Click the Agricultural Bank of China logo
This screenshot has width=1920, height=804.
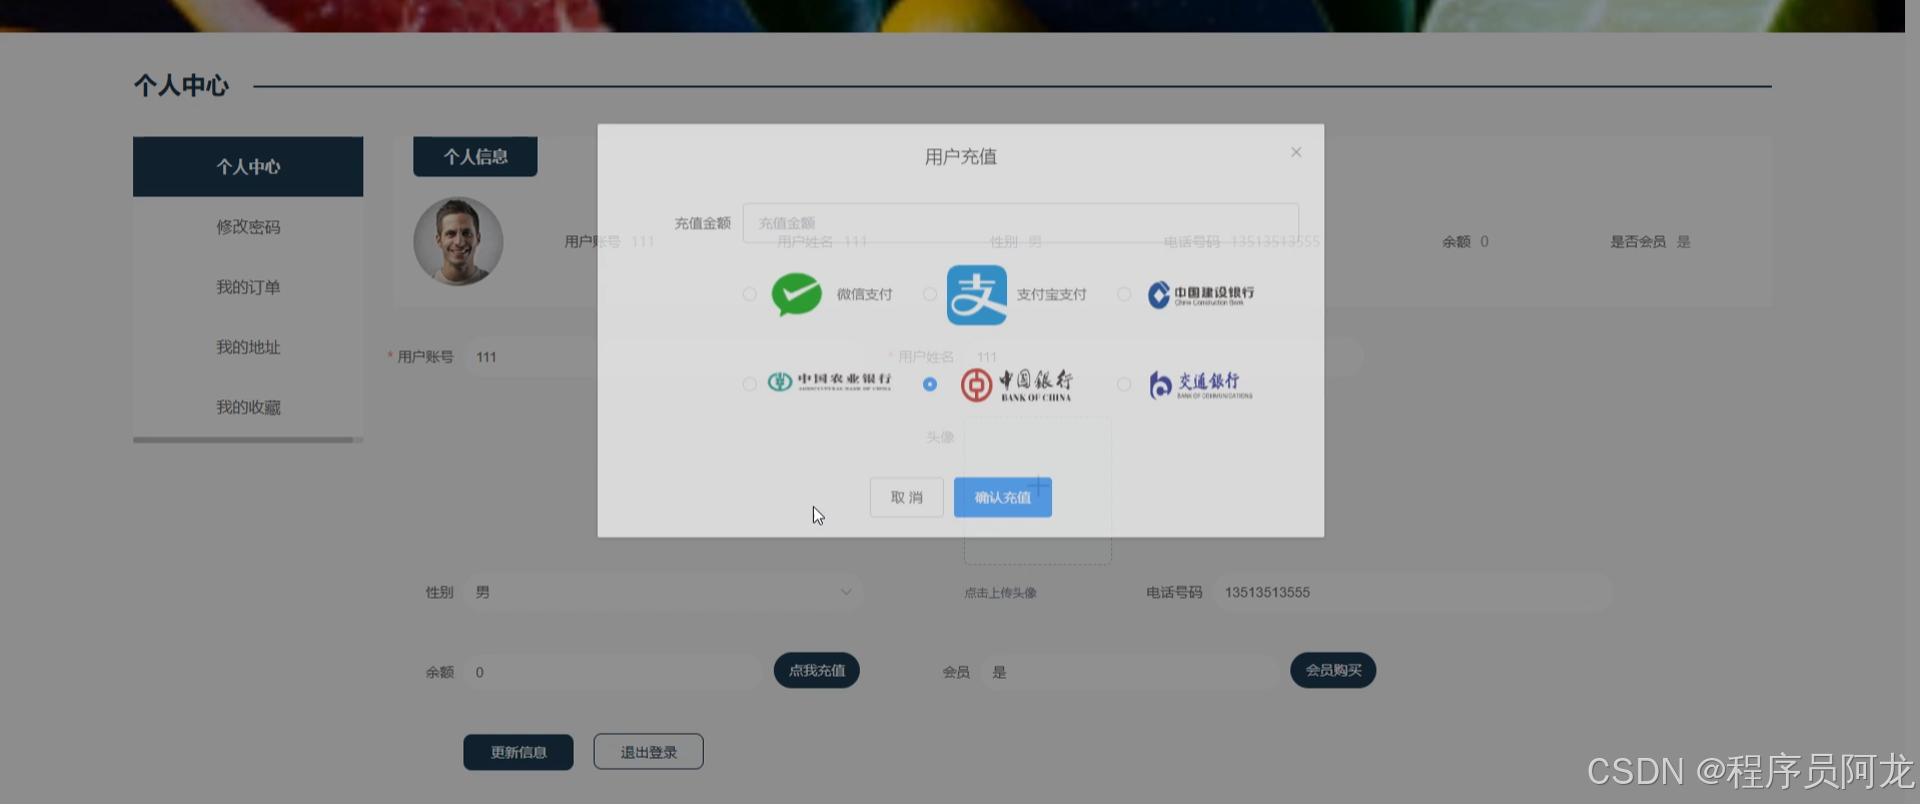pyautogui.click(x=829, y=382)
